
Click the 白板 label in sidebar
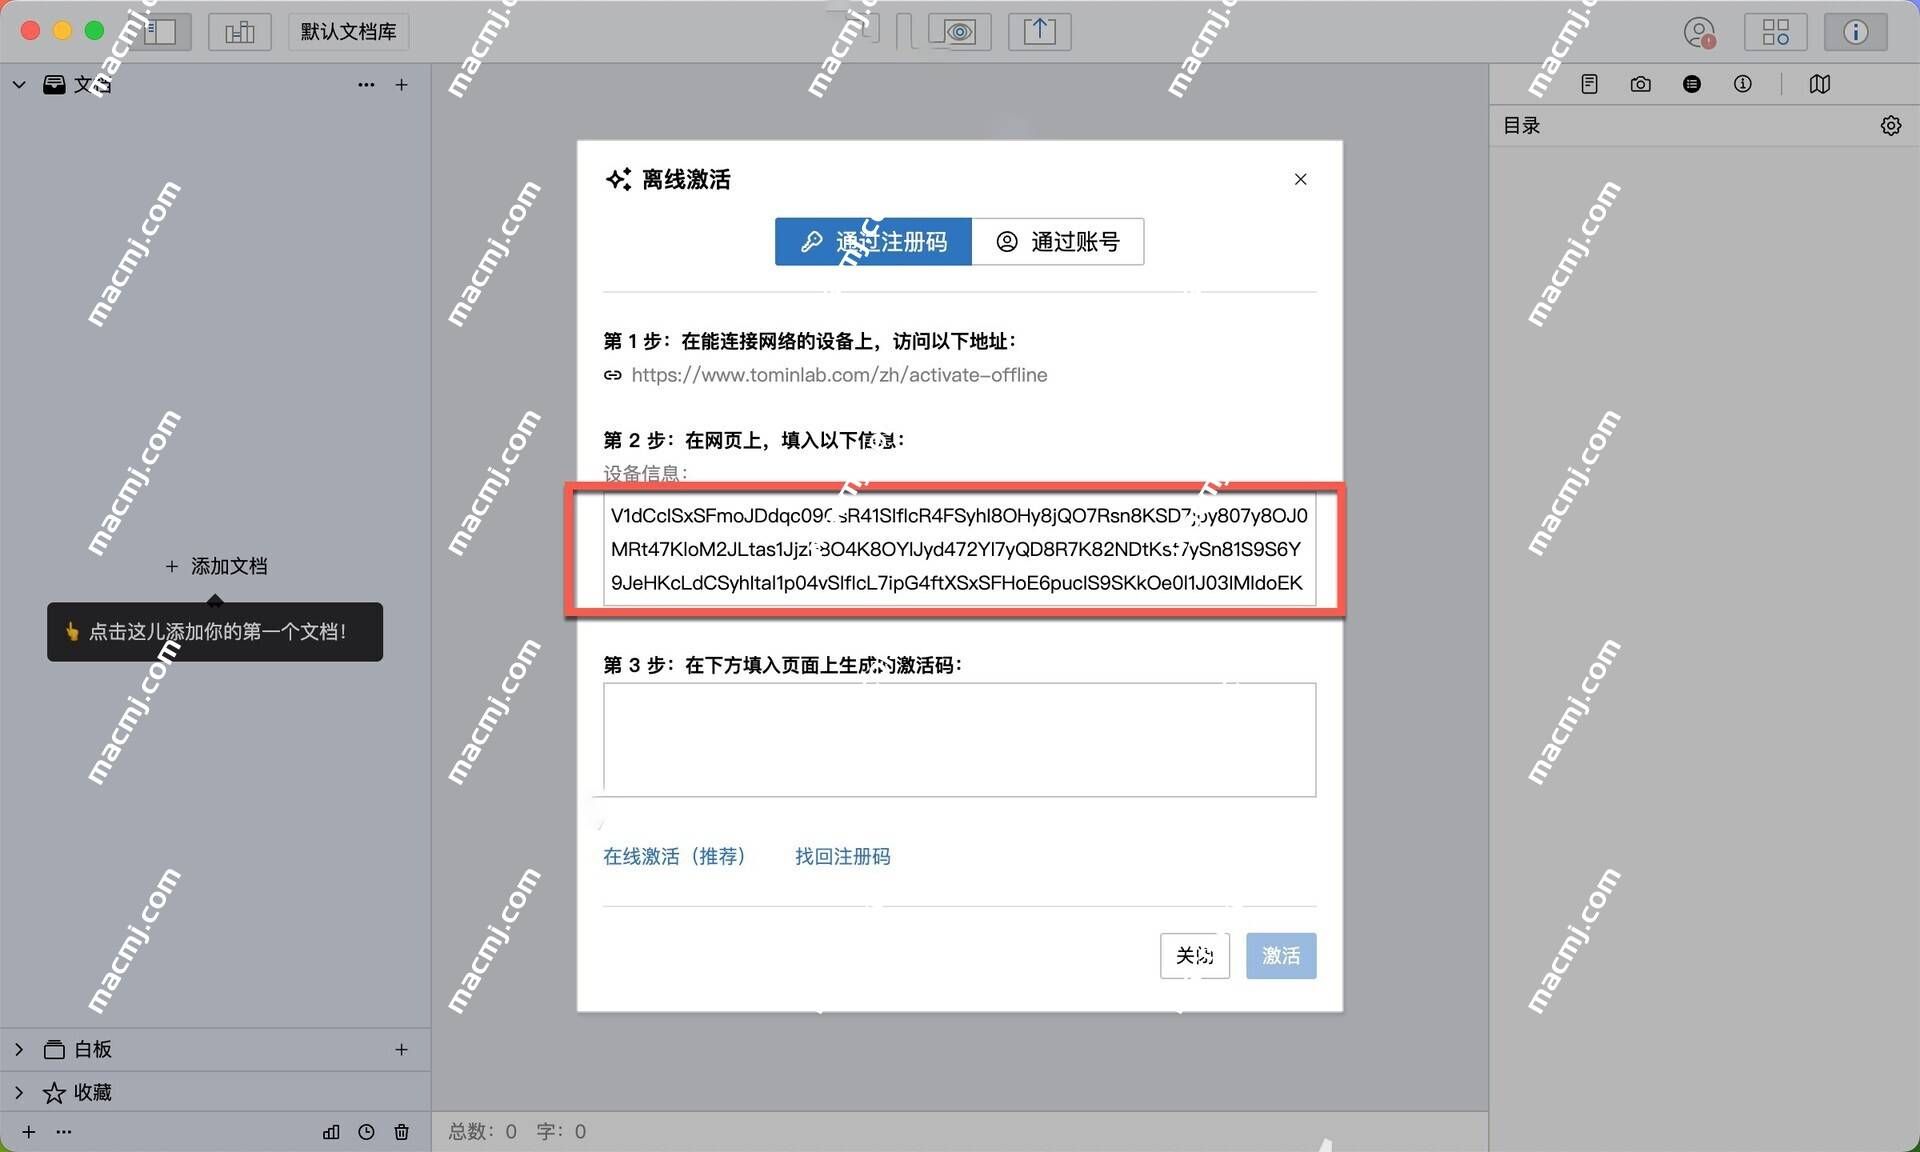pos(92,1049)
